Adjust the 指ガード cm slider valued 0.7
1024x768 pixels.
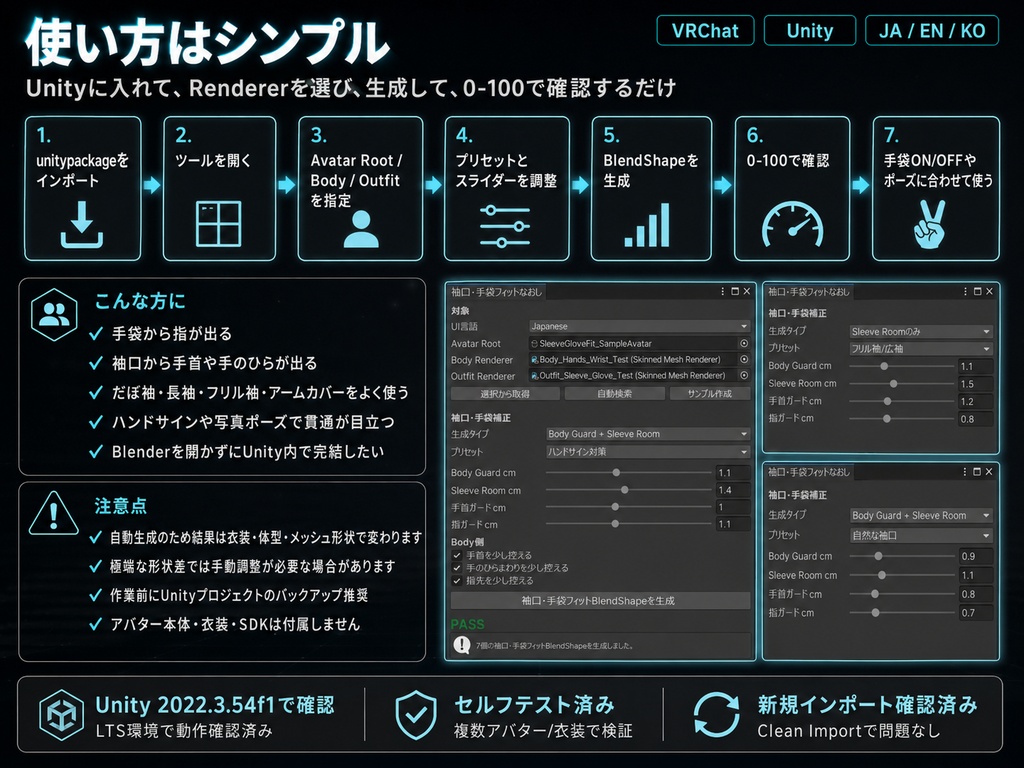(x=901, y=613)
